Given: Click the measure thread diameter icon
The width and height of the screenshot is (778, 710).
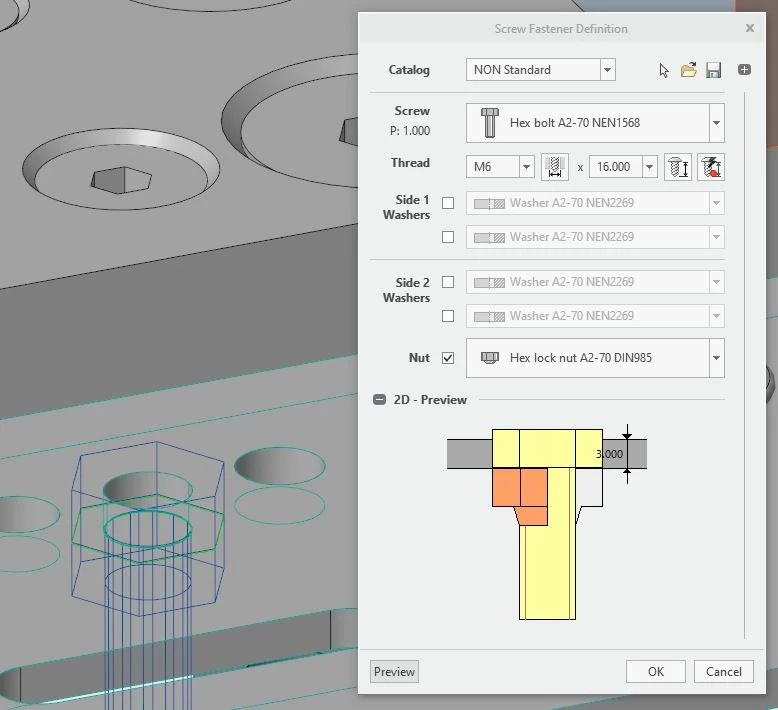Looking at the screenshot, I should point(555,167).
